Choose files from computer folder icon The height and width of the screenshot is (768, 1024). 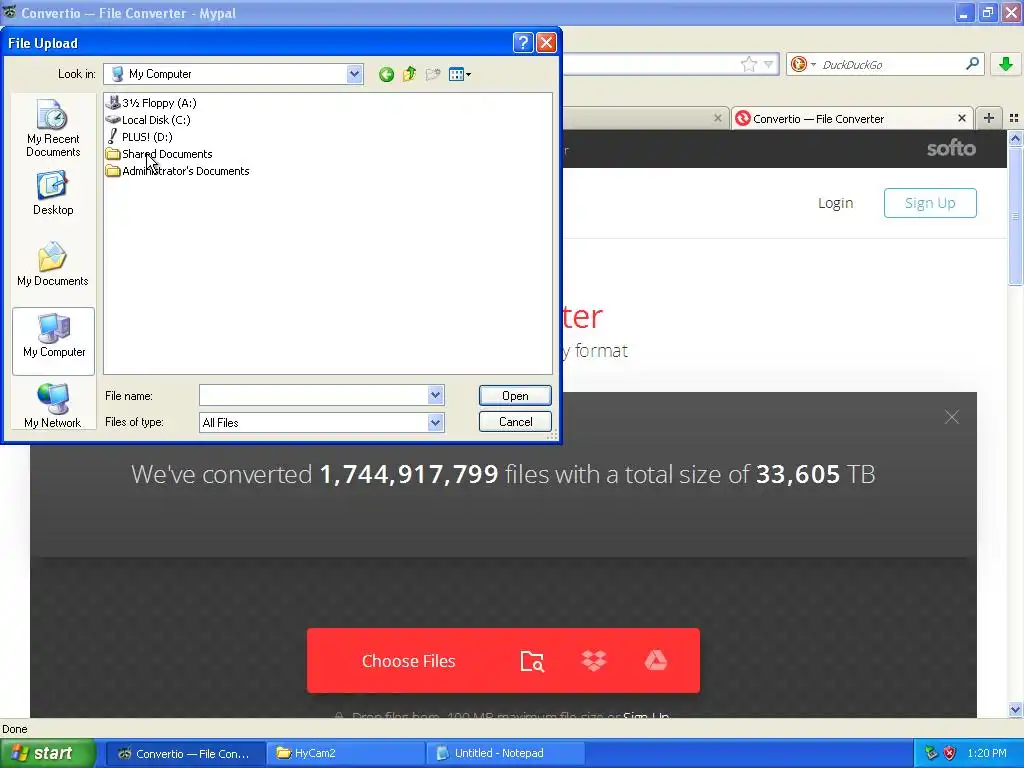[x=532, y=661]
